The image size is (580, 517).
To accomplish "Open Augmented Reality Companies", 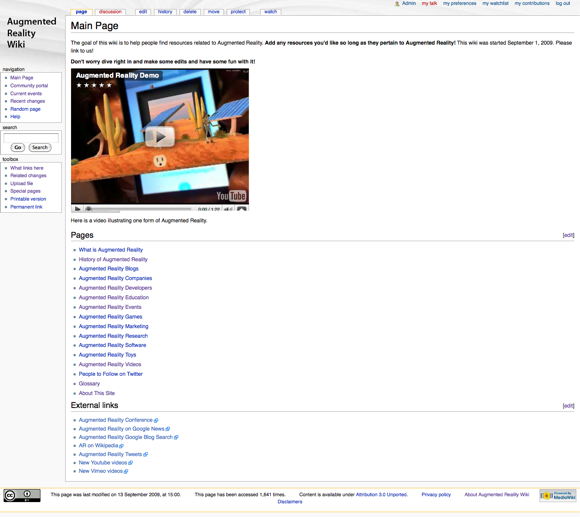I will coord(115,278).
